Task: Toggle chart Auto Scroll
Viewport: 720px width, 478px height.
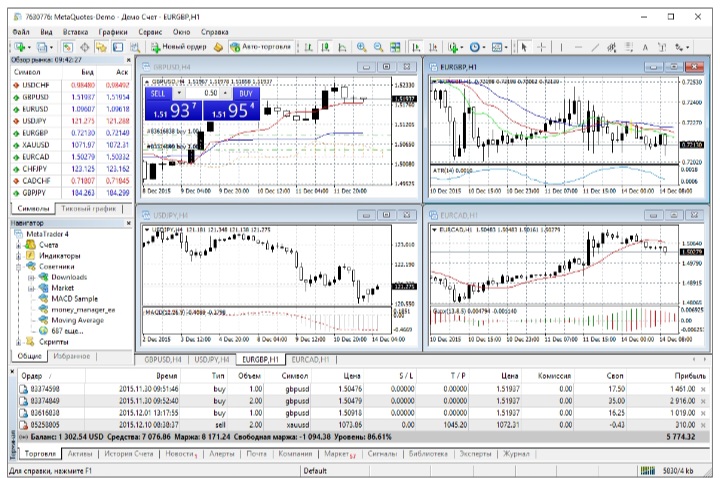Action: click(x=416, y=47)
